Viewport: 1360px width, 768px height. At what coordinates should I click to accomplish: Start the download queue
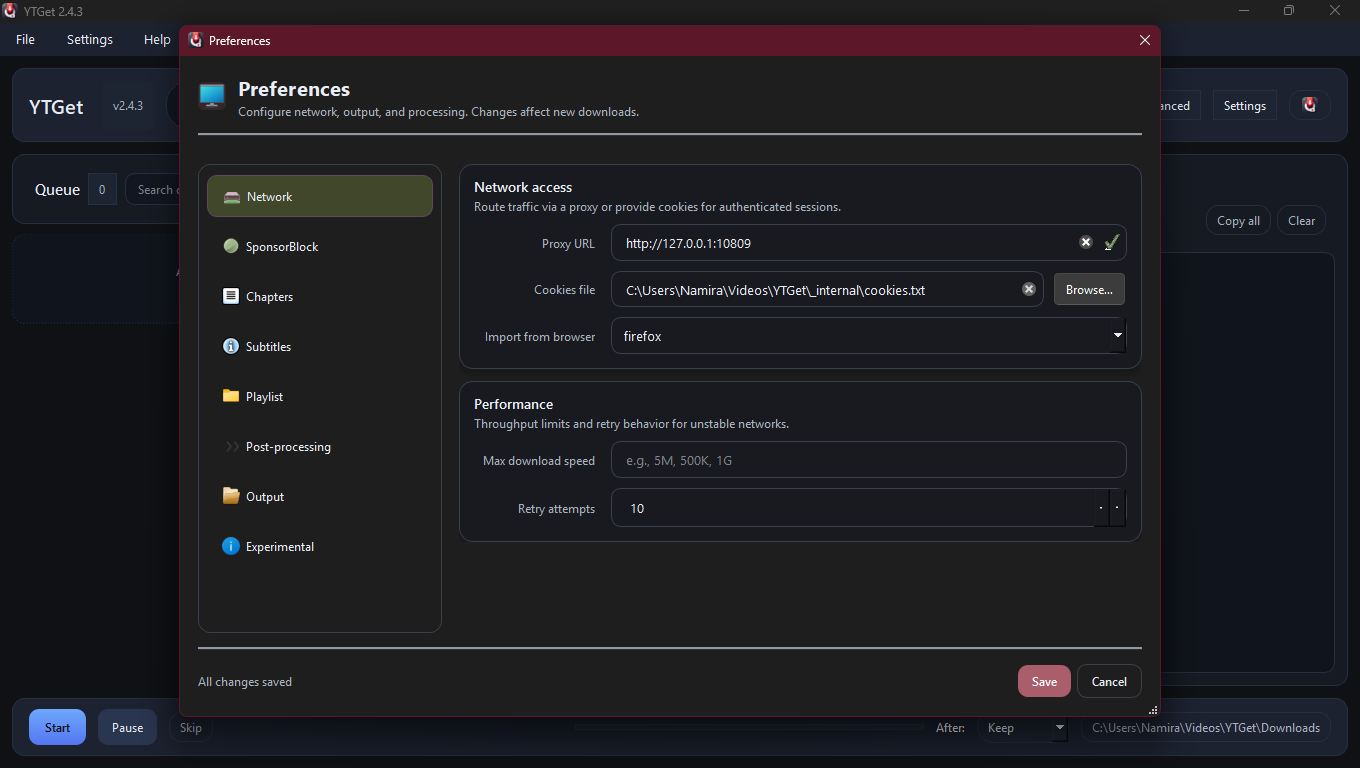[x=57, y=727]
